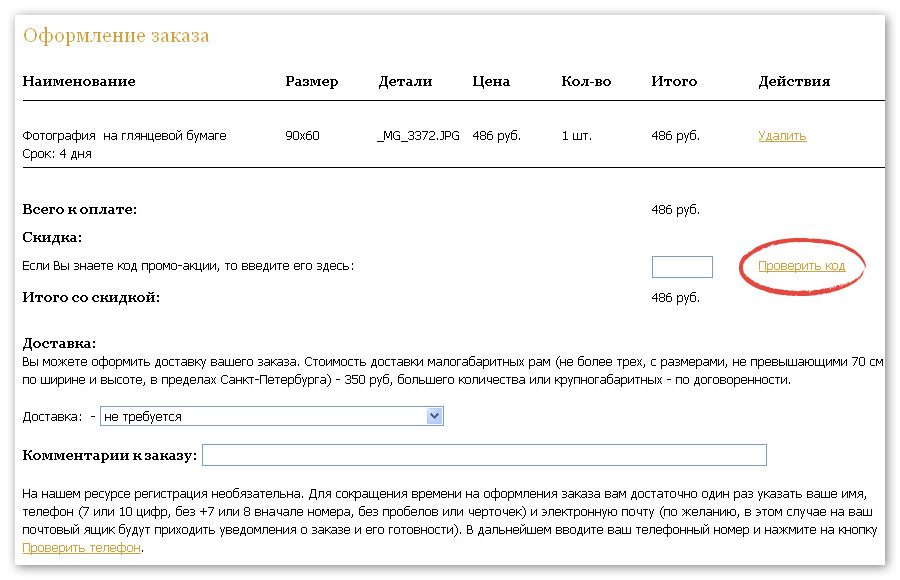Click the Комментарии к заказу label
This screenshot has width=900, height=580.
click(x=110, y=455)
